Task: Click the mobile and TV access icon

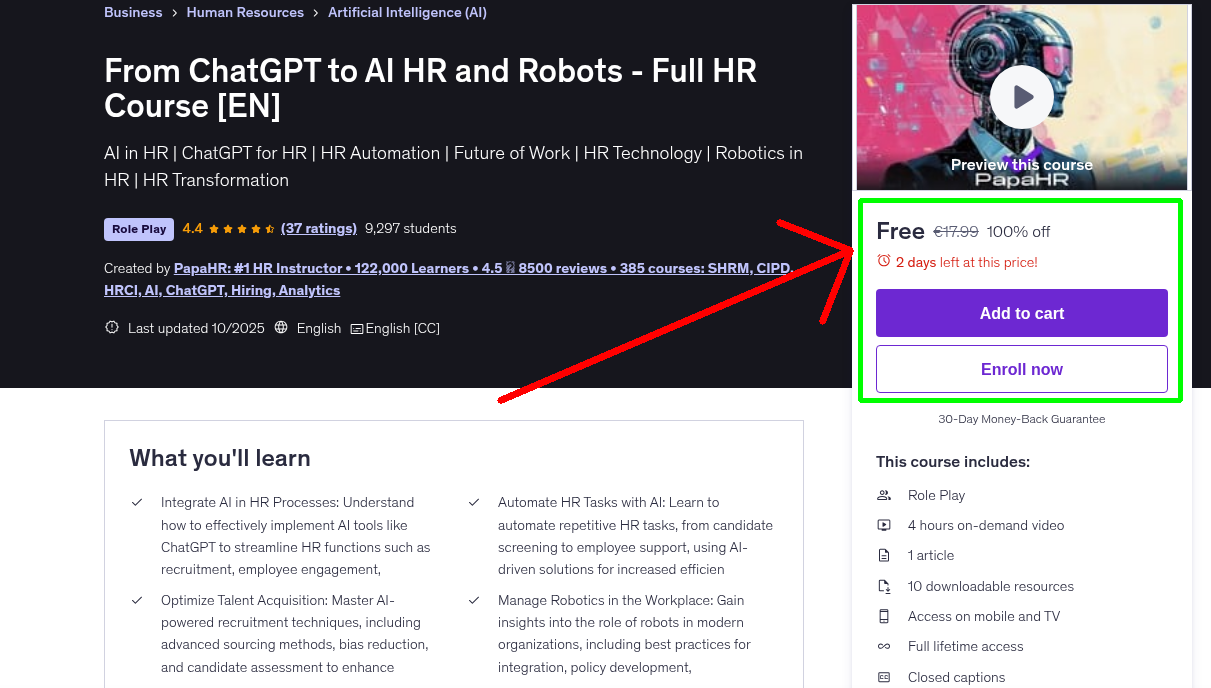Action: (883, 616)
